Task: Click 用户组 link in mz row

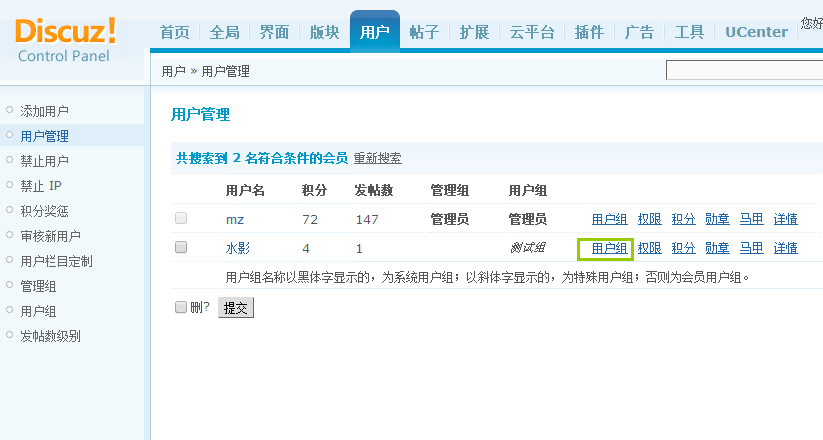Action: (x=609, y=219)
